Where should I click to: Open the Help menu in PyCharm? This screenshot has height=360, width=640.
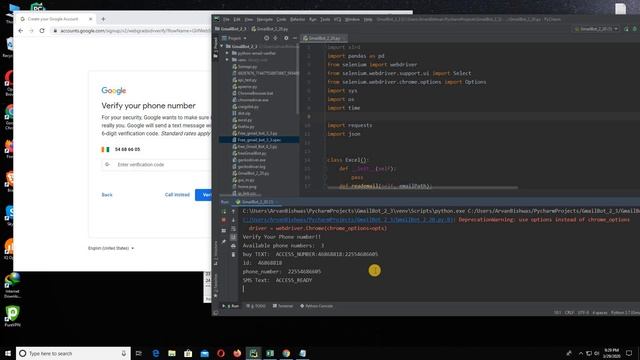click(x=368, y=19)
